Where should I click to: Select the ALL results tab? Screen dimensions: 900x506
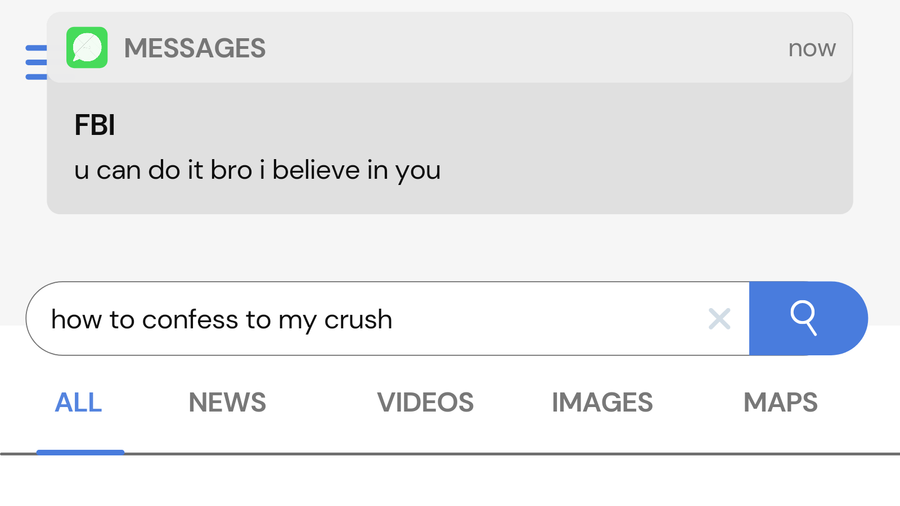[79, 403]
